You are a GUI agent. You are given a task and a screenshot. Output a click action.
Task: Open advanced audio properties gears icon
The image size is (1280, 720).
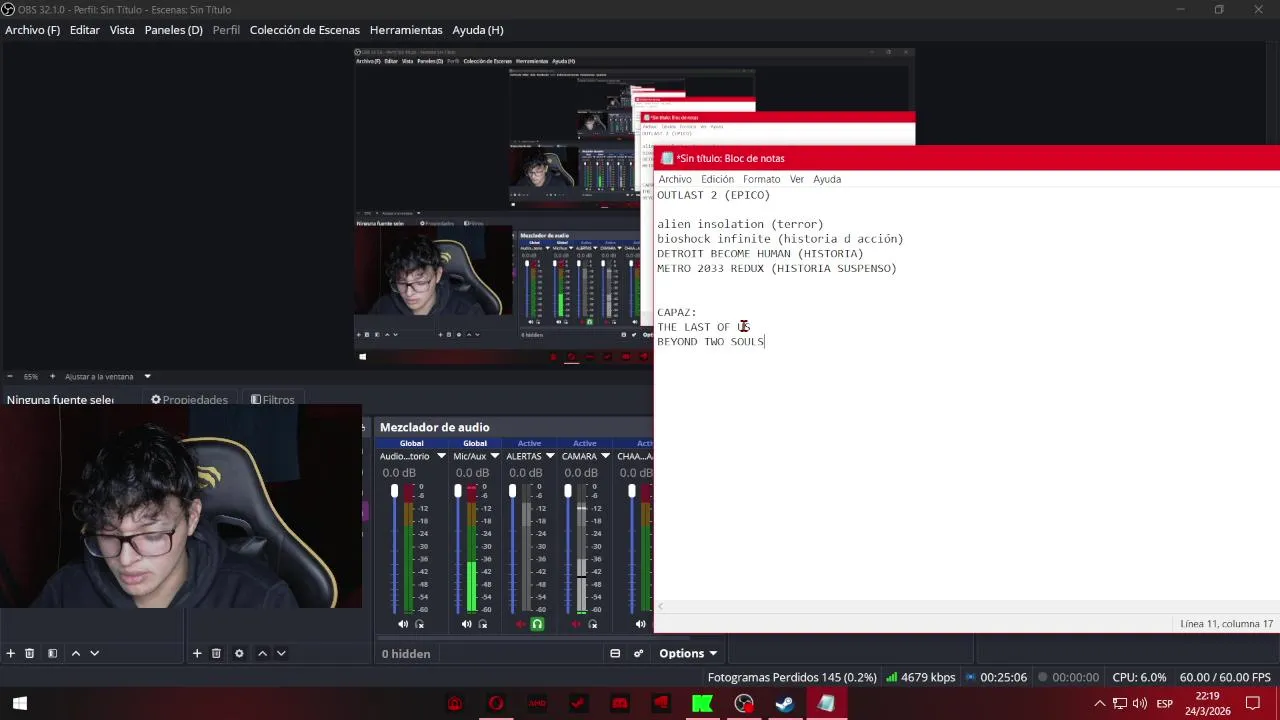click(639, 653)
